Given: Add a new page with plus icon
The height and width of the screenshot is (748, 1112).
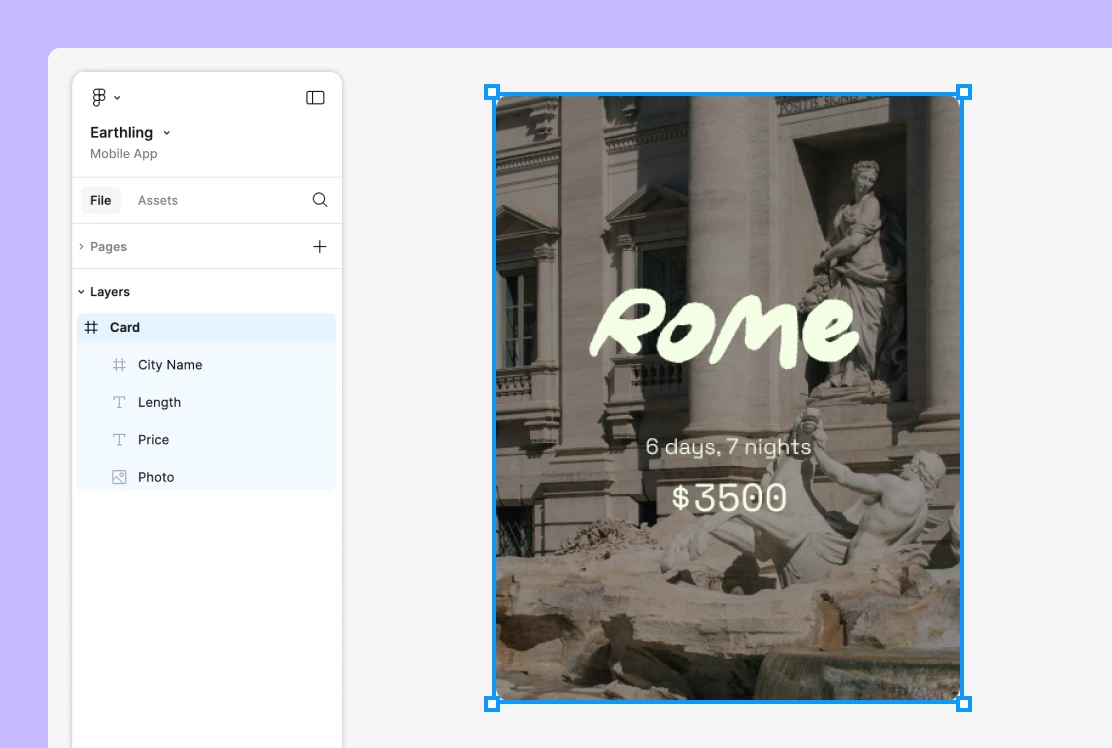Looking at the screenshot, I should pyautogui.click(x=320, y=247).
